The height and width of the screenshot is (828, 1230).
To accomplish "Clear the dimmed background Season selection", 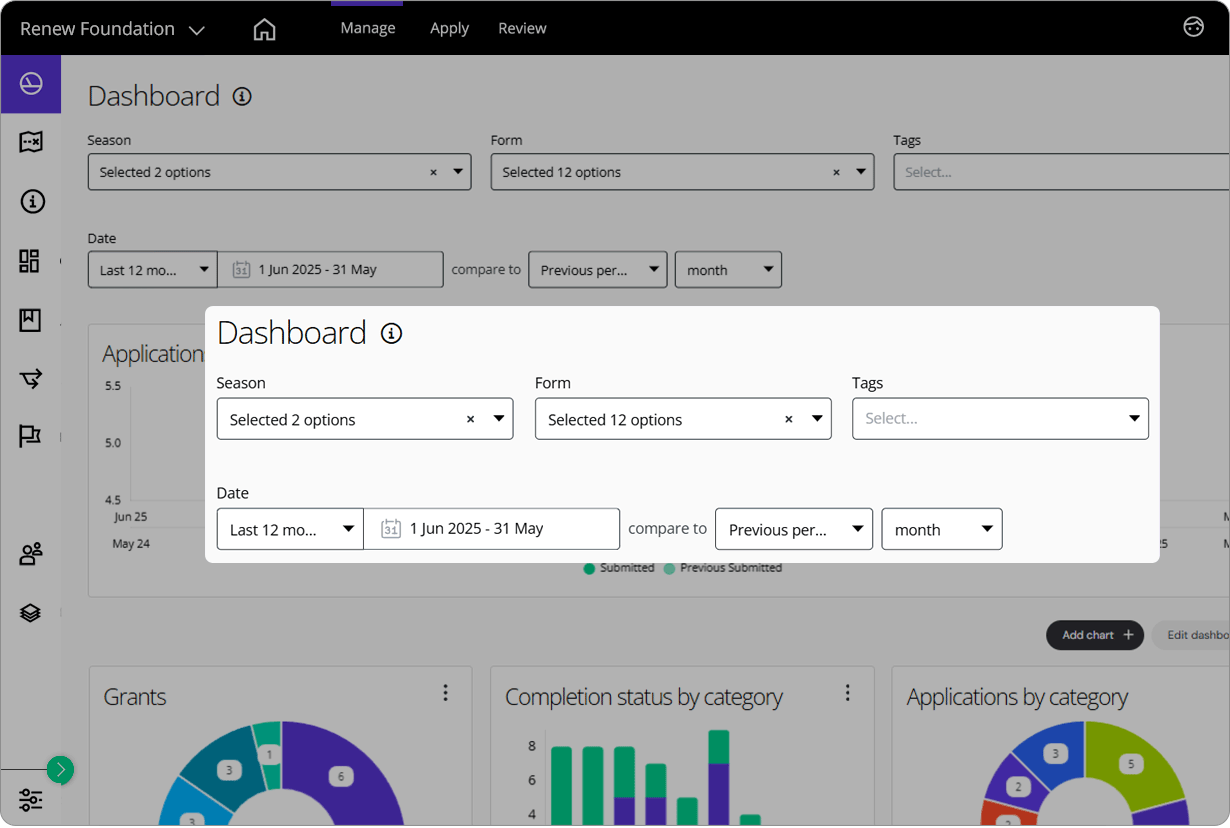I will pos(434,173).
